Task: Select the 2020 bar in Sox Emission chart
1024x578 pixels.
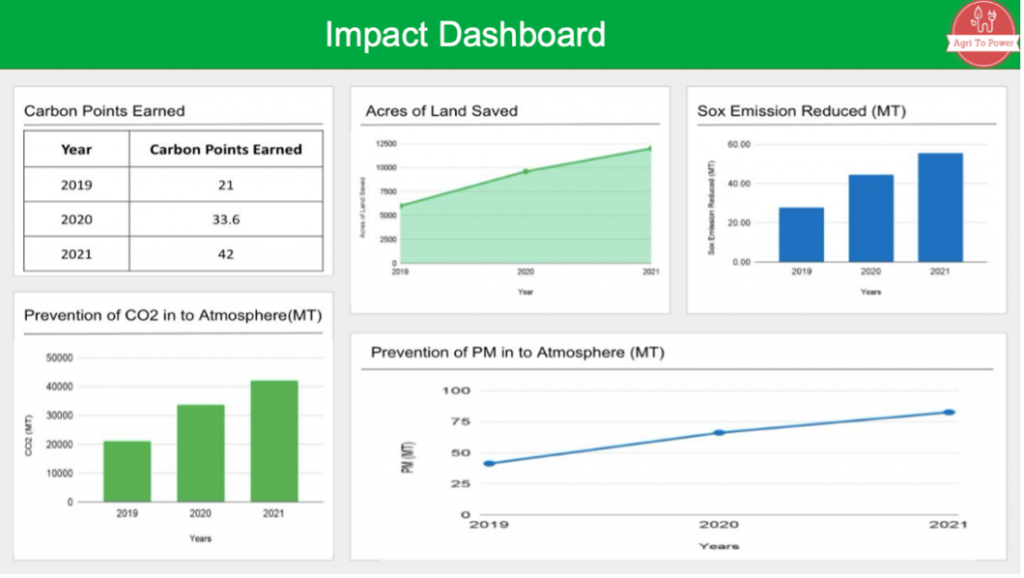Action: [x=870, y=215]
